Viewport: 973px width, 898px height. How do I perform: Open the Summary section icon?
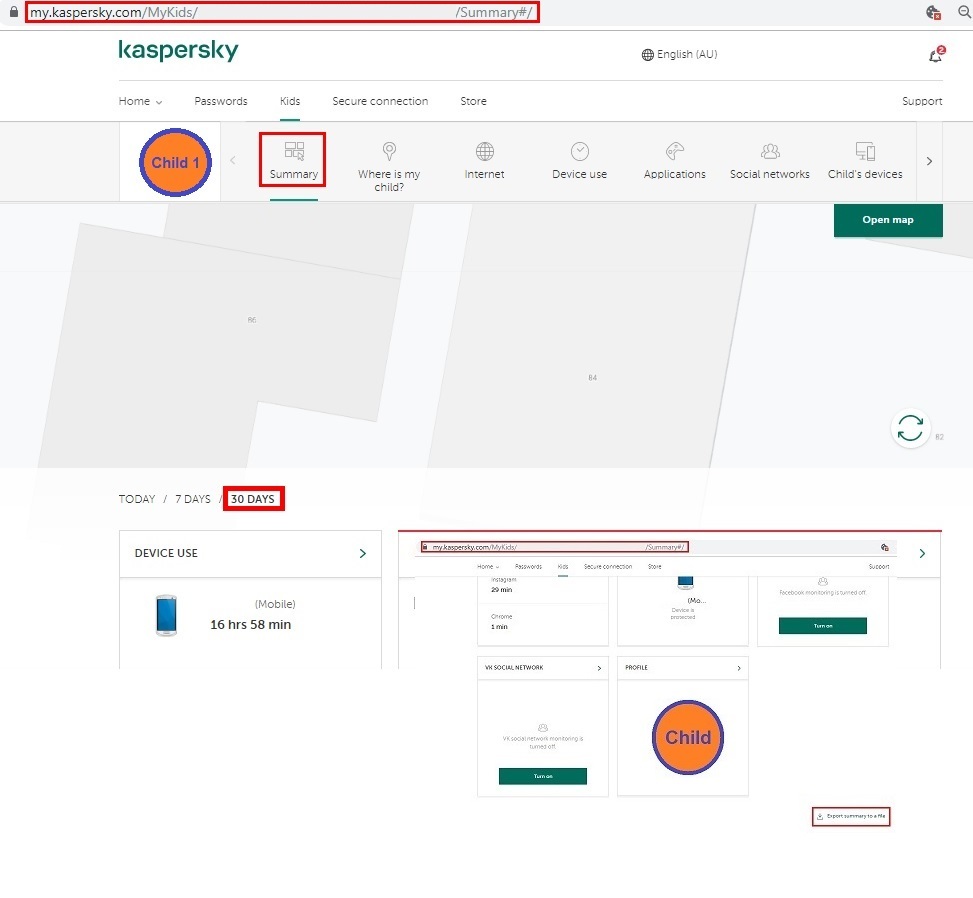point(294,151)
